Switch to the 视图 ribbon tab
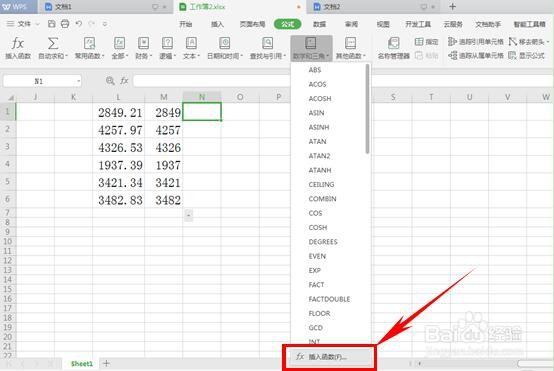 point(383,24)
